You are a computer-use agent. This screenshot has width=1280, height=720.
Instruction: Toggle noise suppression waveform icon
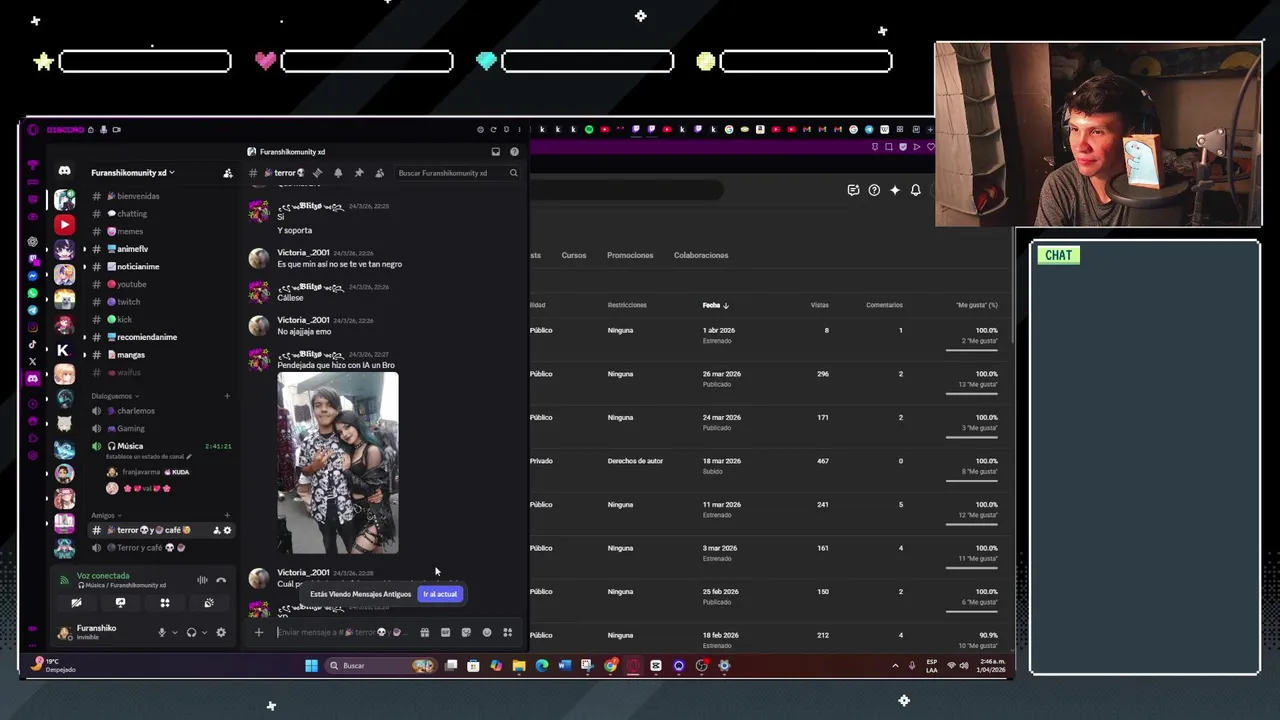[202, 580]
